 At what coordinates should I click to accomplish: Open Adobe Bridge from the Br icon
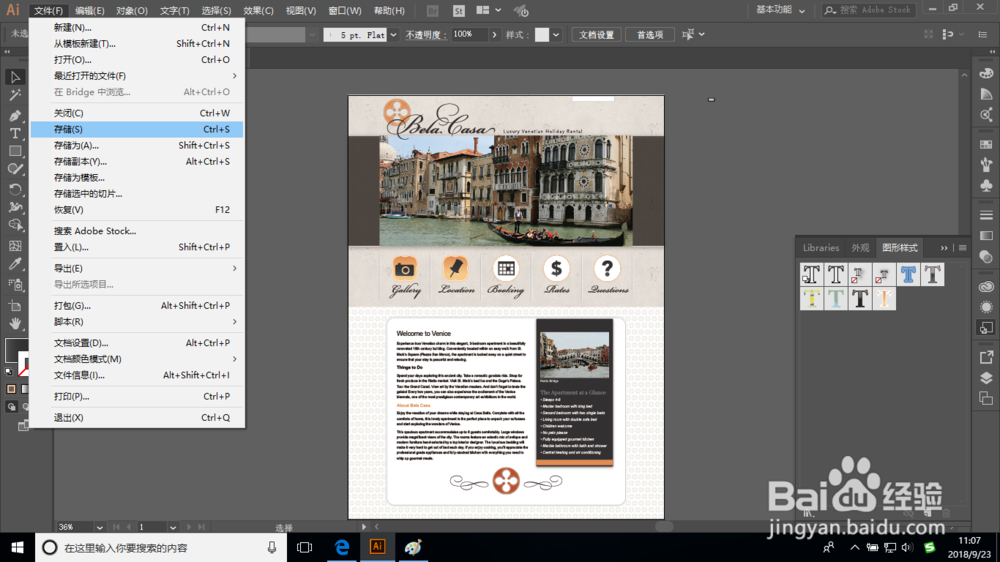(432, 11)
